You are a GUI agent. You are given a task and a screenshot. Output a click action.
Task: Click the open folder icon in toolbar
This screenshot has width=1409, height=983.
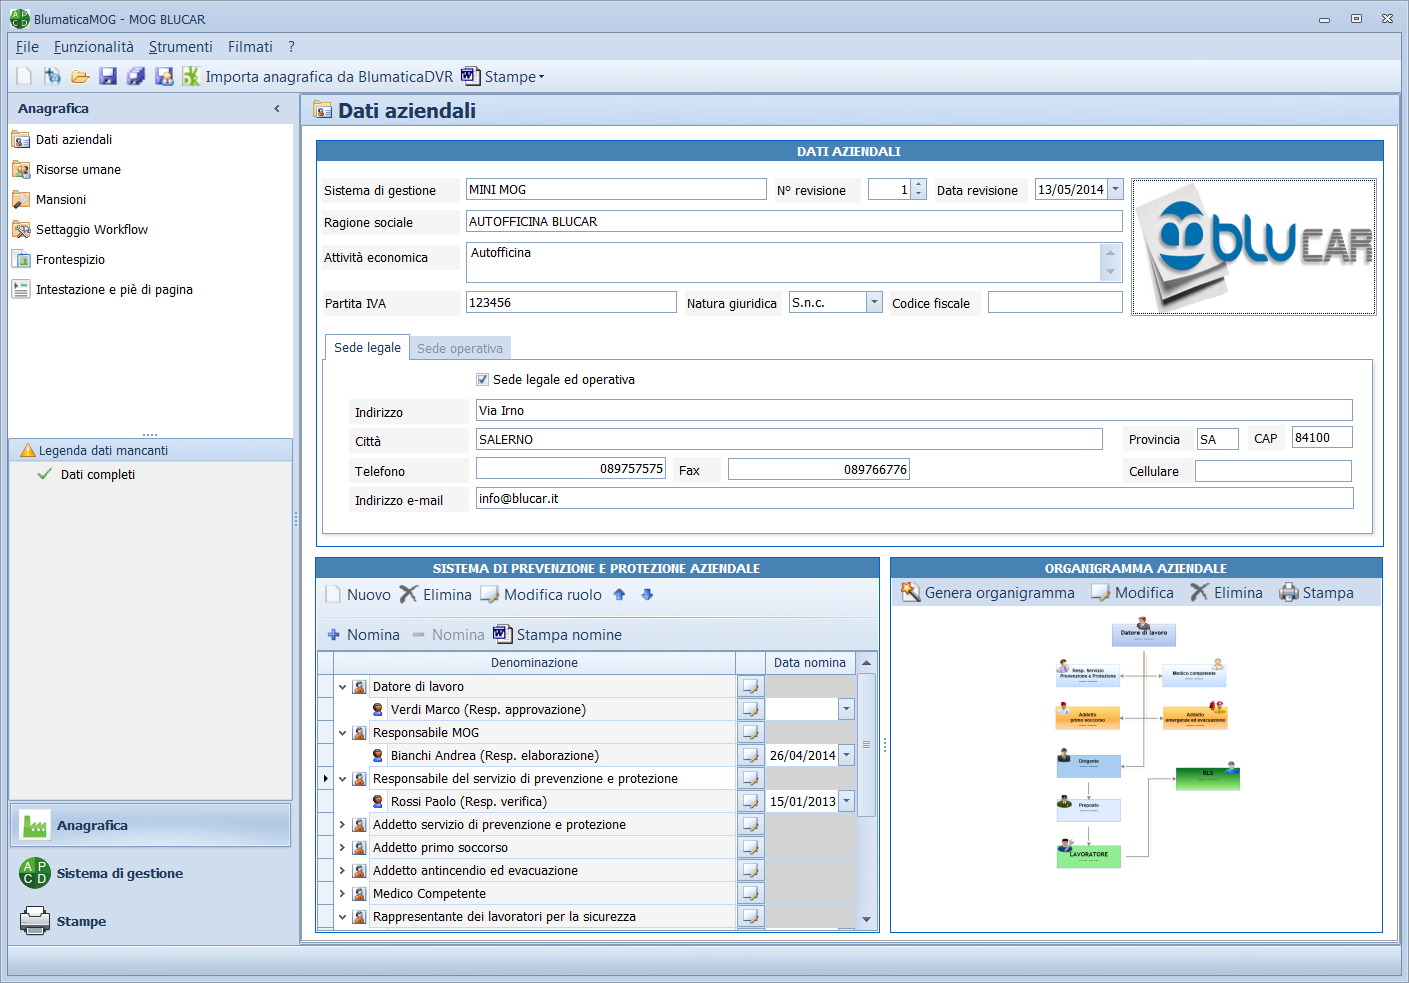pos(80,77)
